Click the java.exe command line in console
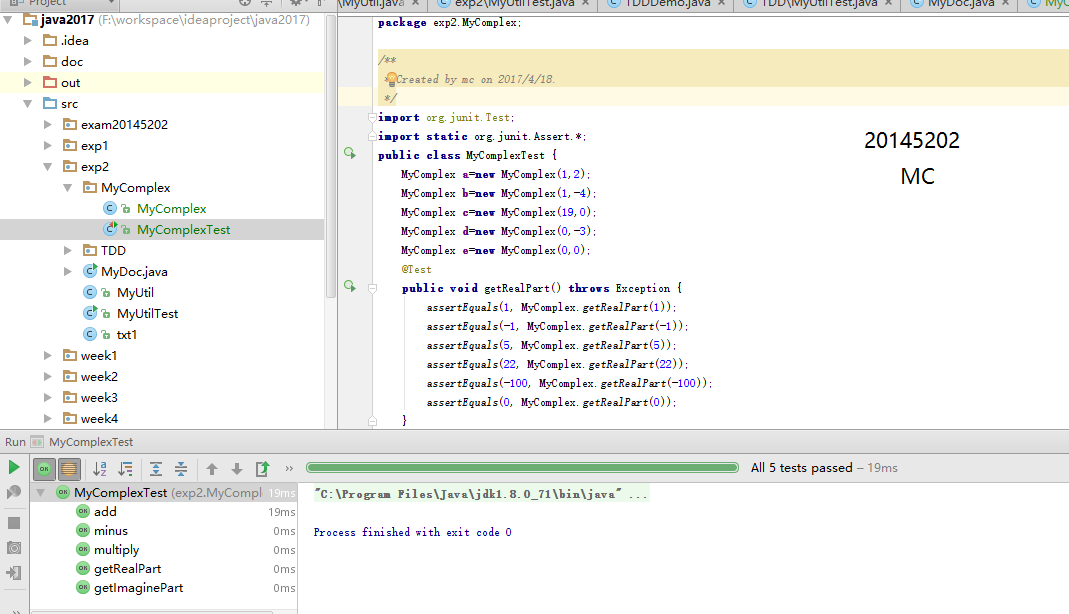This screenshot has height=614, width=1069. (x=481, y=494)
